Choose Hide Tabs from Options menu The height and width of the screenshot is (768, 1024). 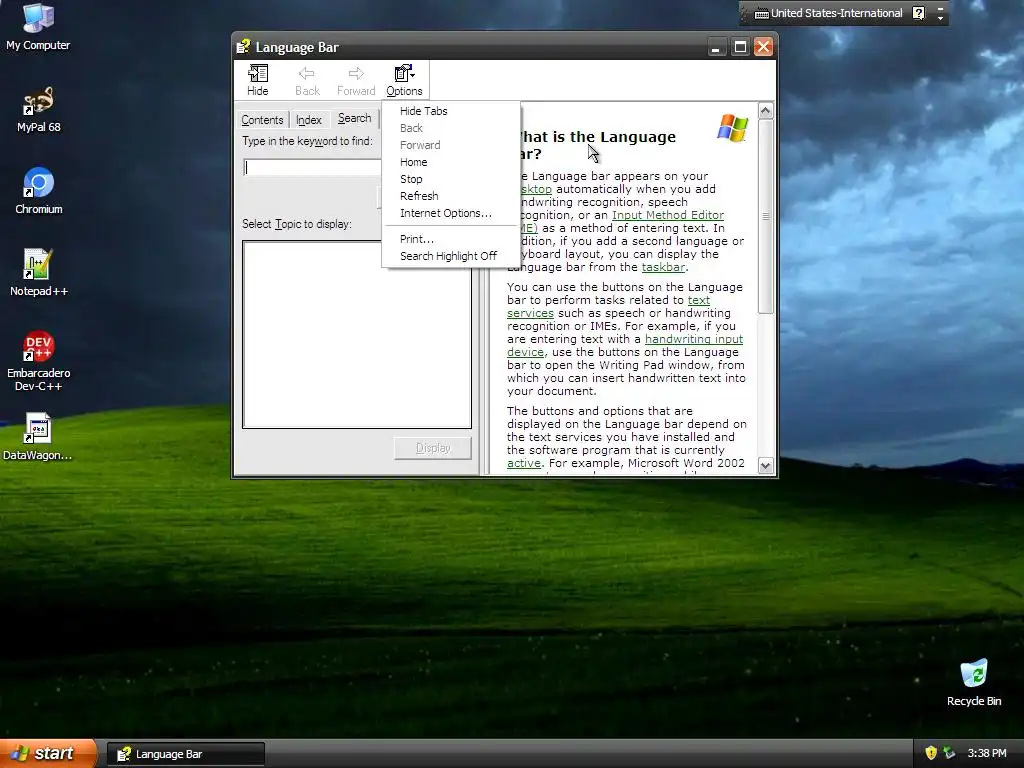(x=451, y=111)
